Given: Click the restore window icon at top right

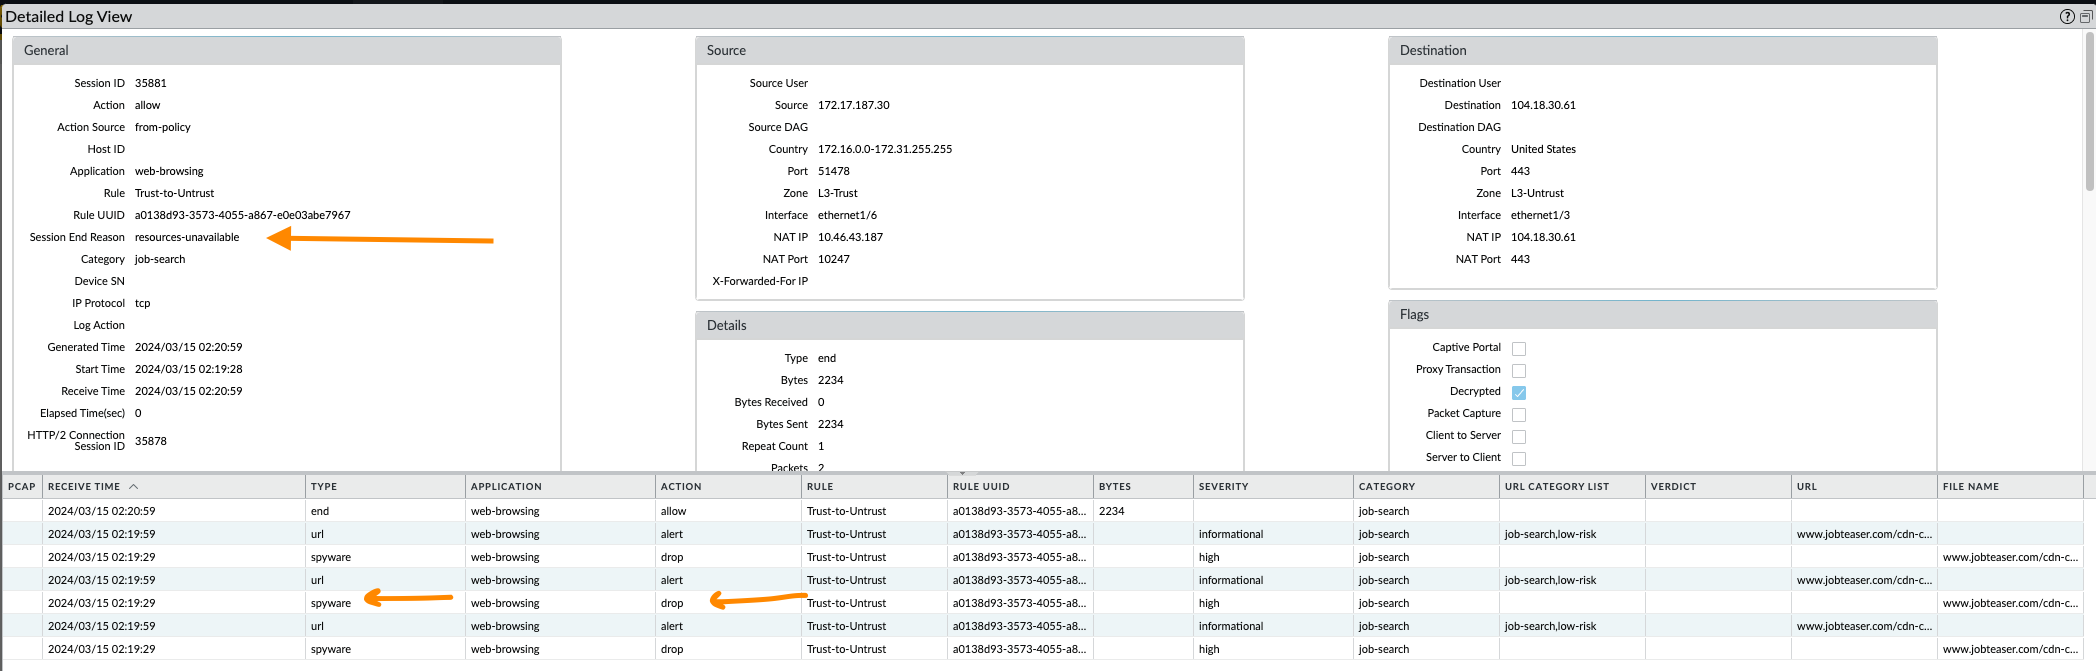Looking at the screenshot, I should click(2085, 16).
